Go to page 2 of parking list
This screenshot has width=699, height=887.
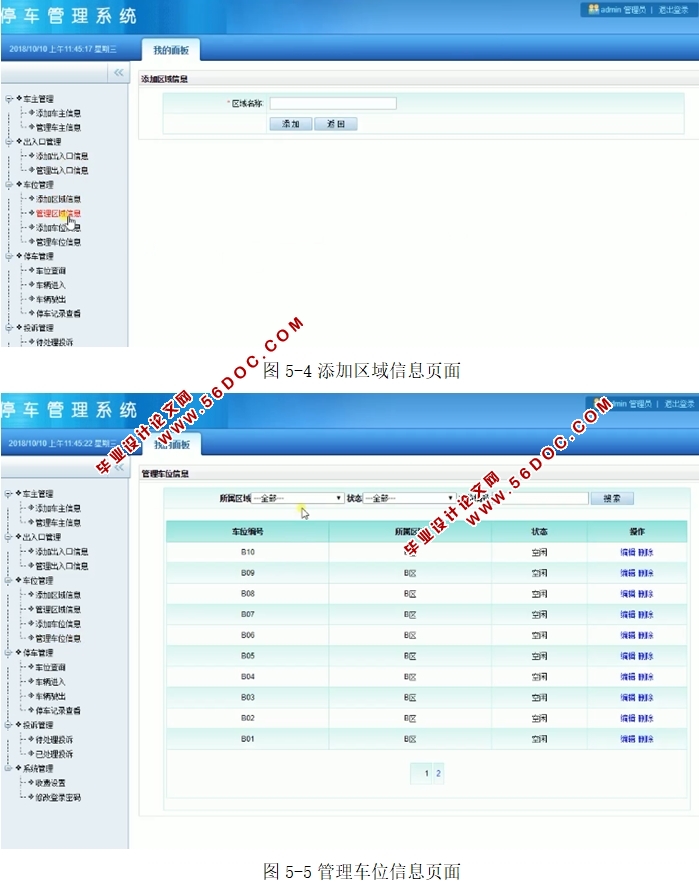click(x=438, y=773)
